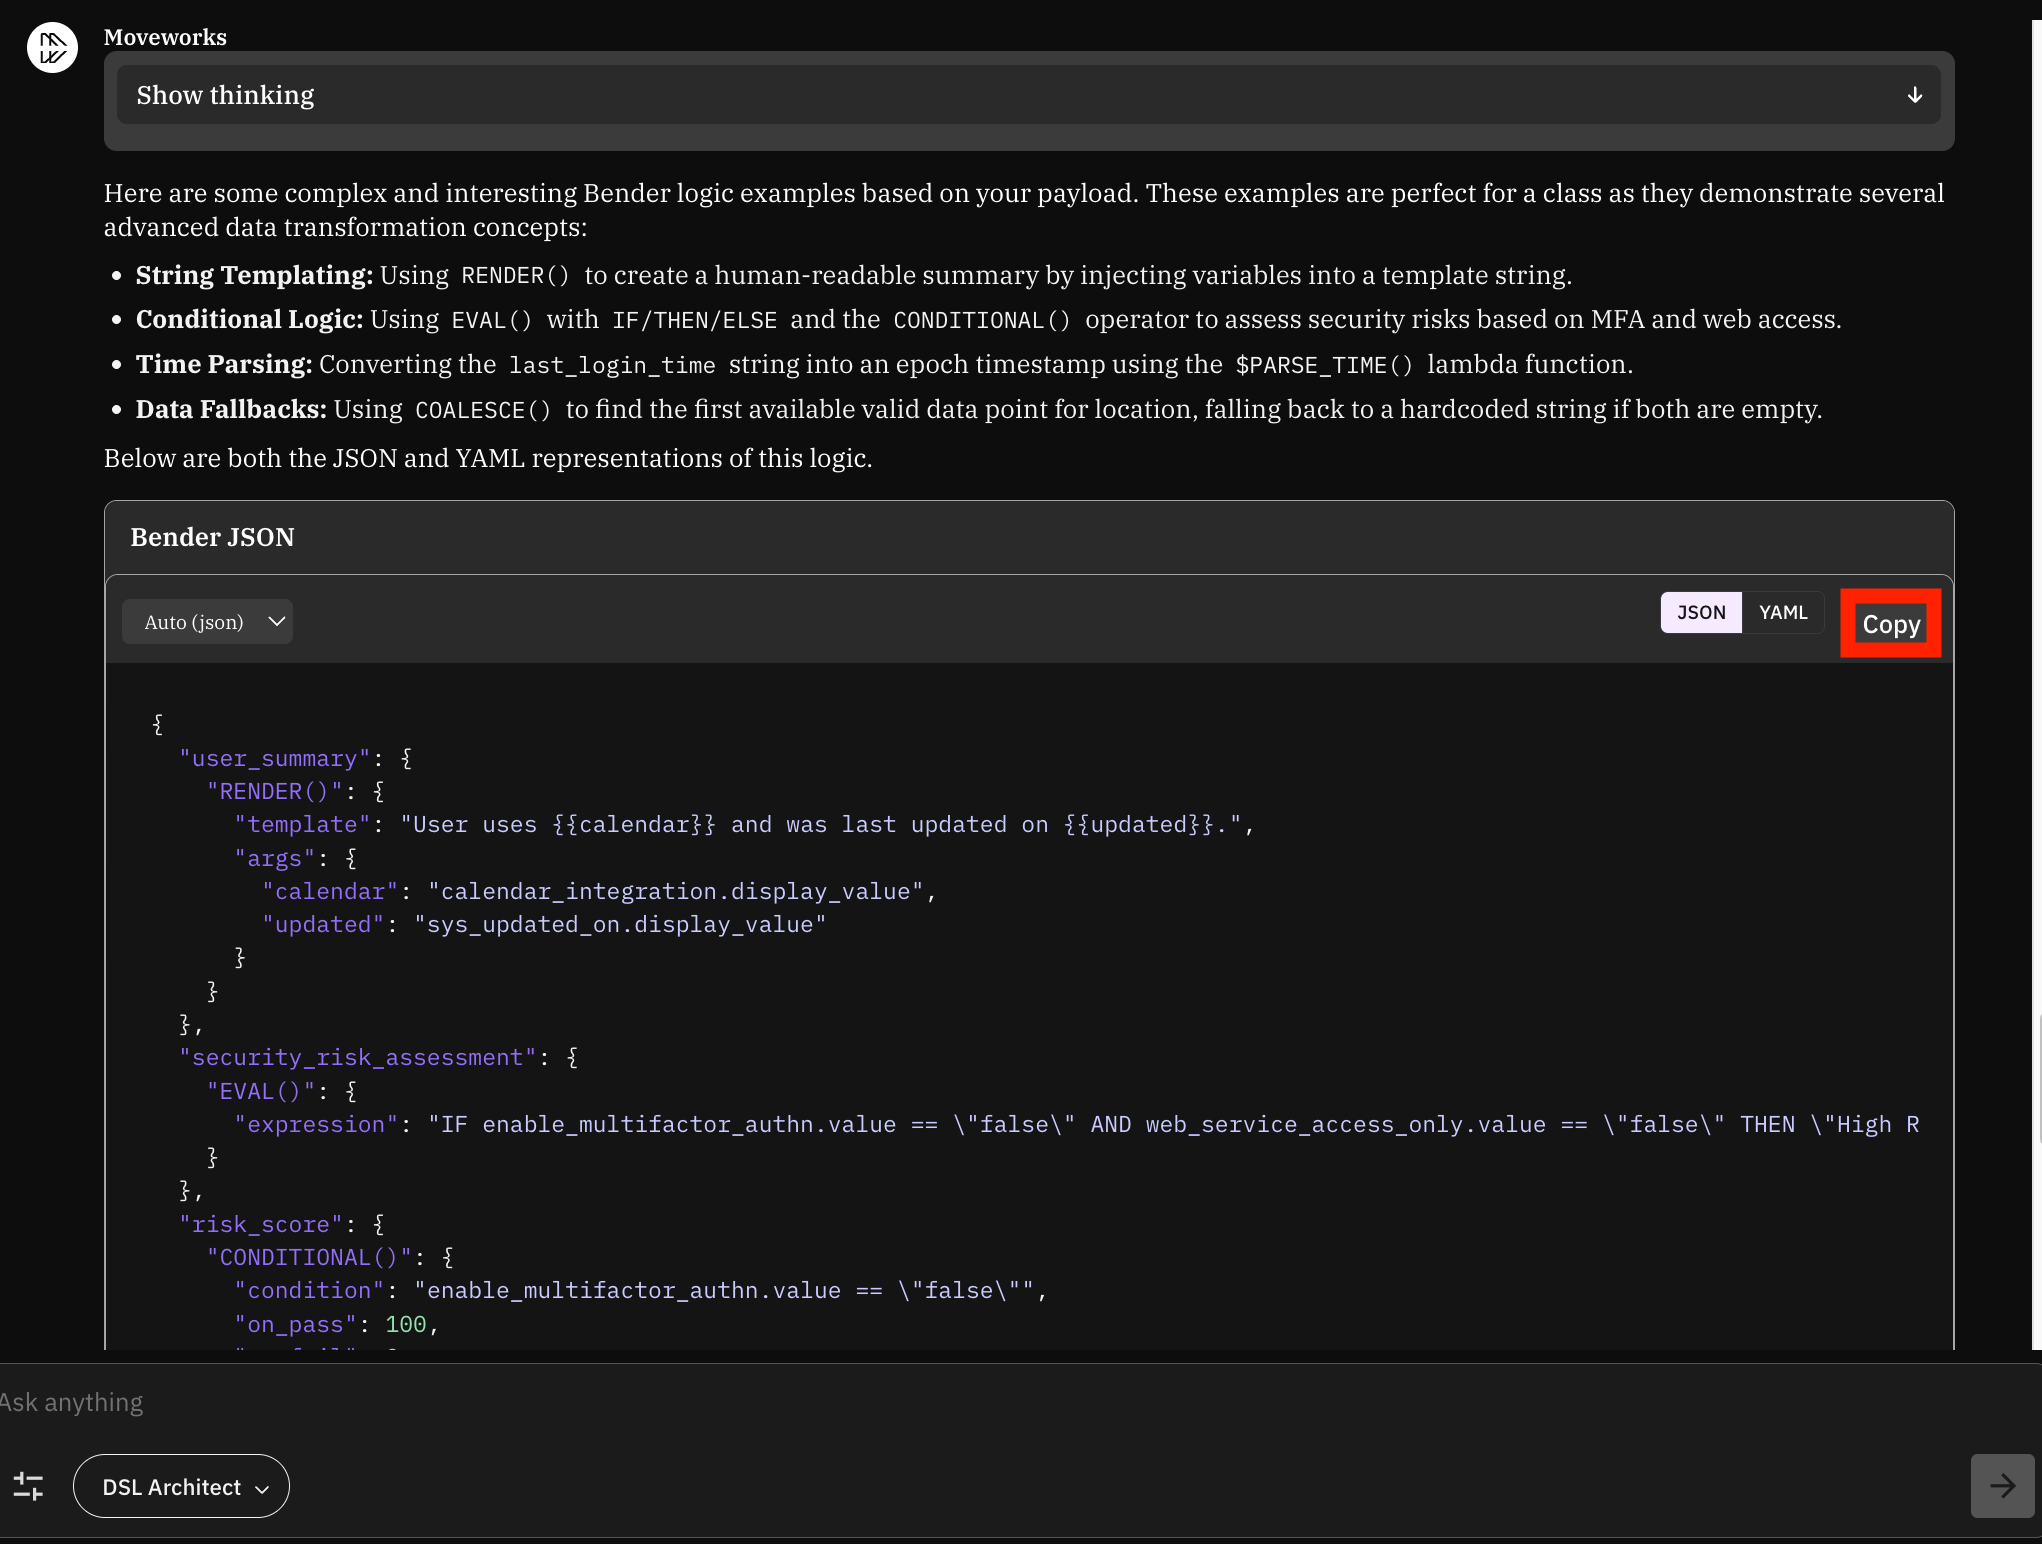Viewport: 2042px width, 1544px height.
Task: Open the chat settings sliders icon
Action: pyautogui.click(x=28, y=1486)
